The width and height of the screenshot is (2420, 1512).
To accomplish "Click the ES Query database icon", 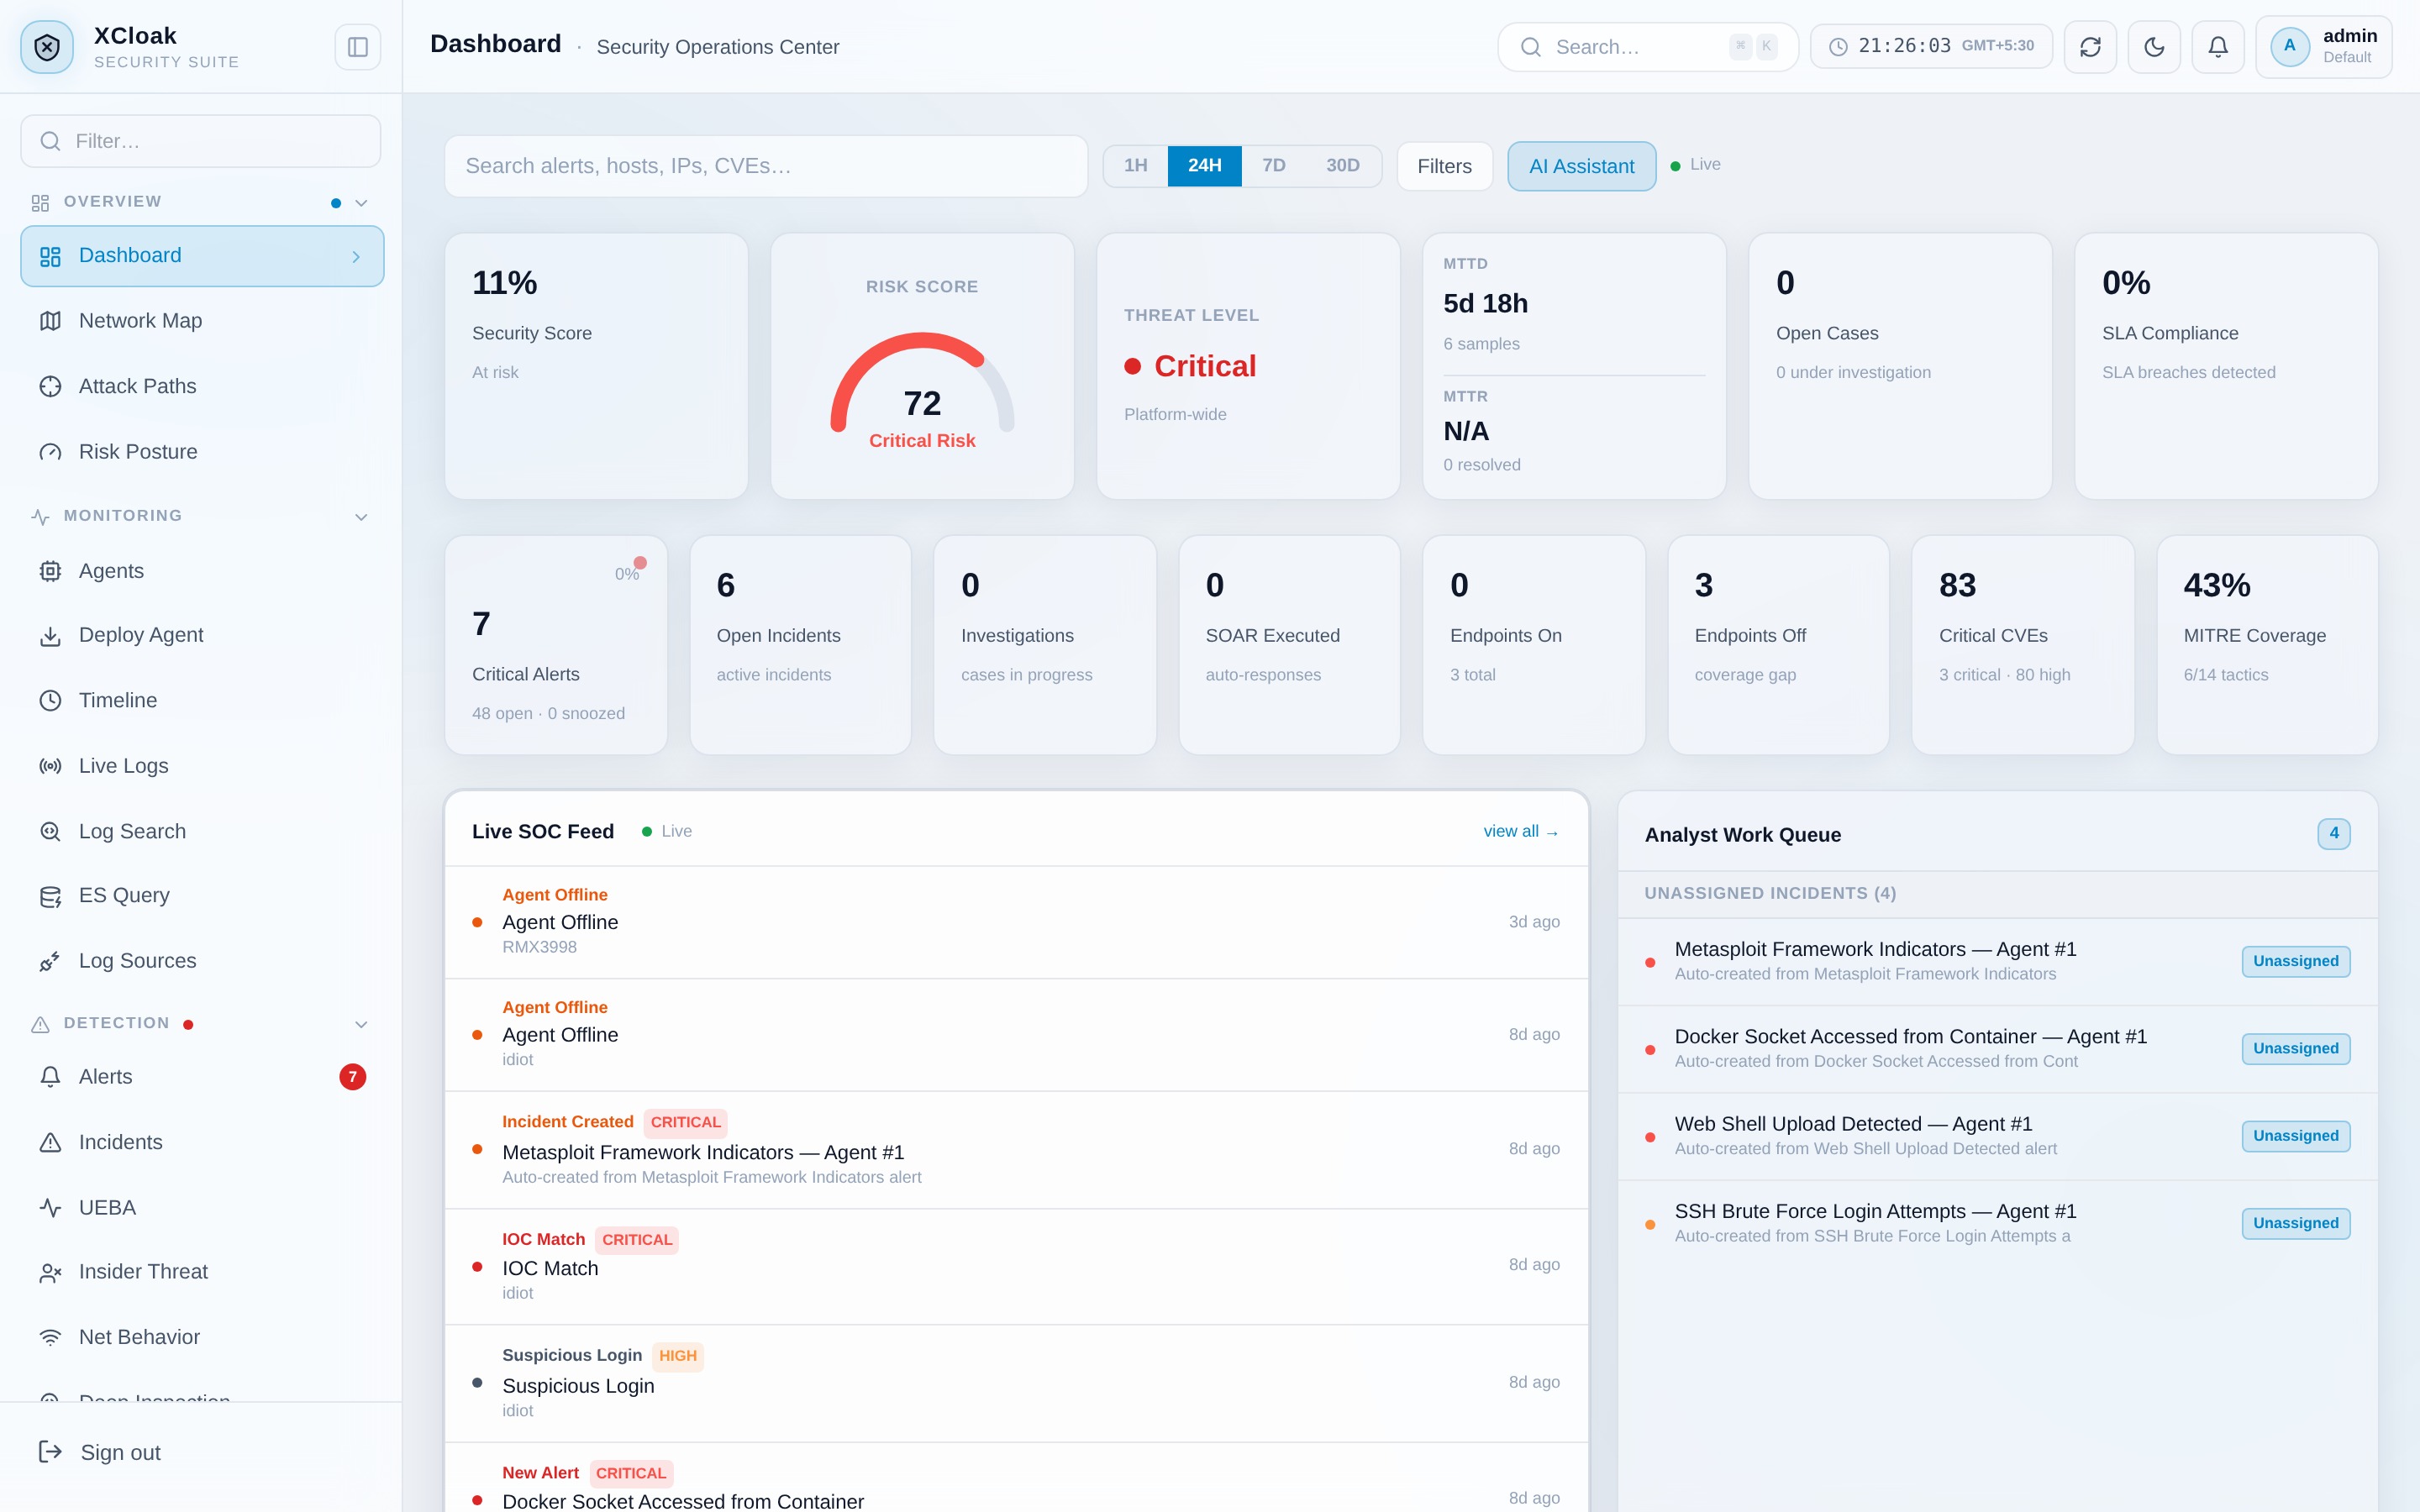I will coord(50,896).
